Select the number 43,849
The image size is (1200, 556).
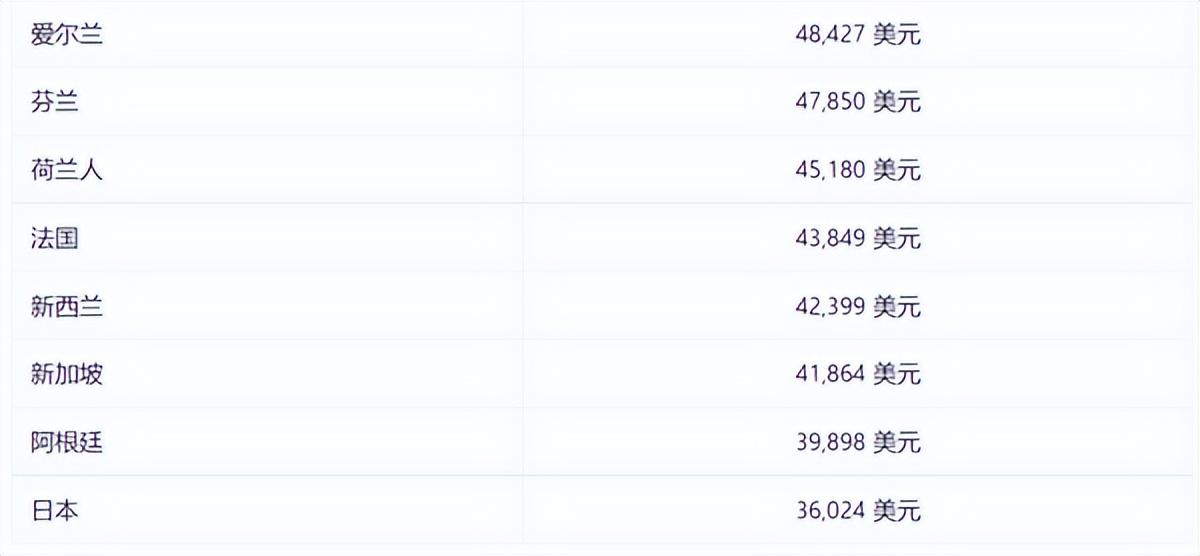click(830, 238)
